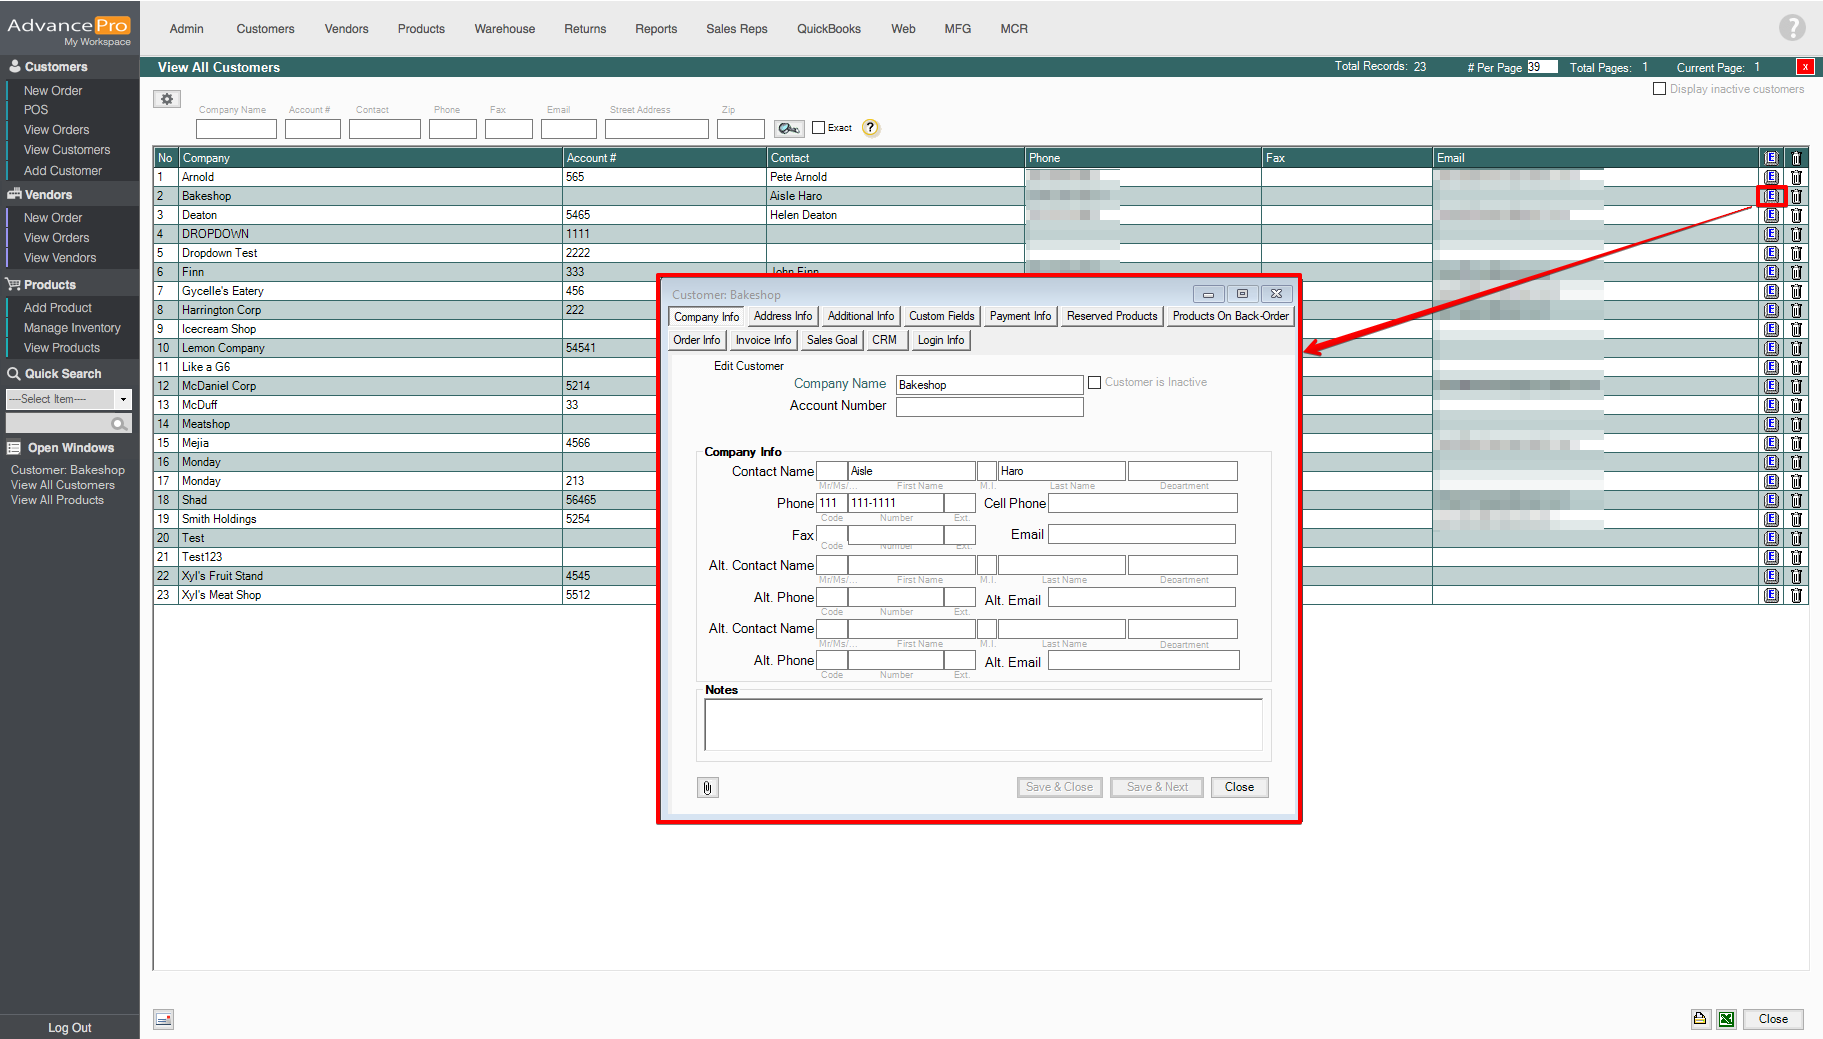The image size is (1823, 1039).
Task: Click the gear settings icon above the search filters
Action: point(167,99)
